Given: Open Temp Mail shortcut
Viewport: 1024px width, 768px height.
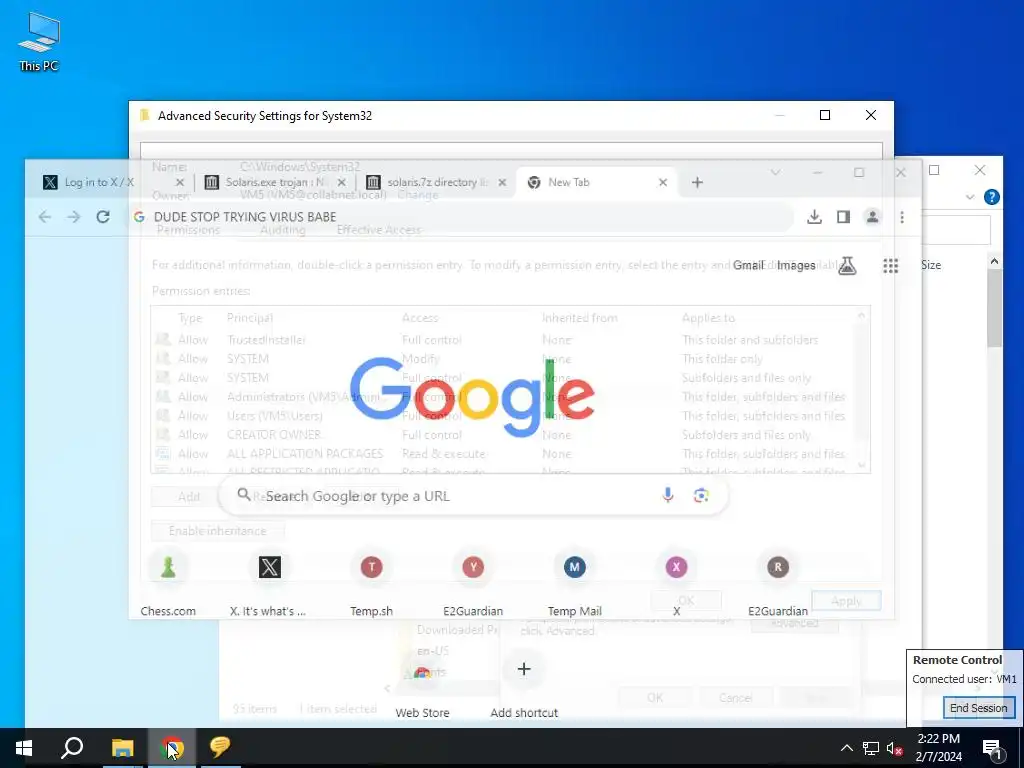Looking at the screenshot, I should pos(575,581).
